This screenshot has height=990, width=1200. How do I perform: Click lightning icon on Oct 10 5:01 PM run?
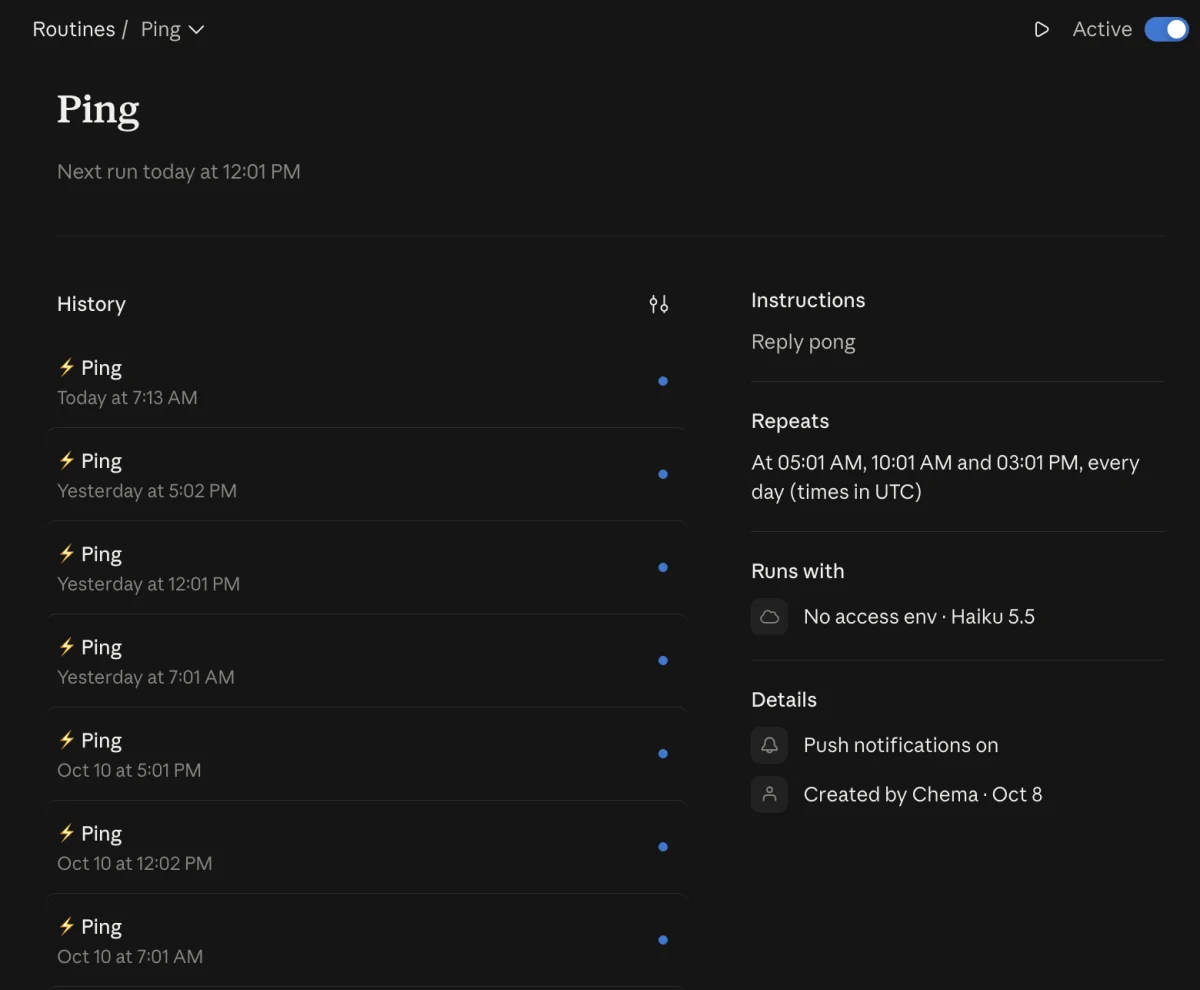point(67,739)
